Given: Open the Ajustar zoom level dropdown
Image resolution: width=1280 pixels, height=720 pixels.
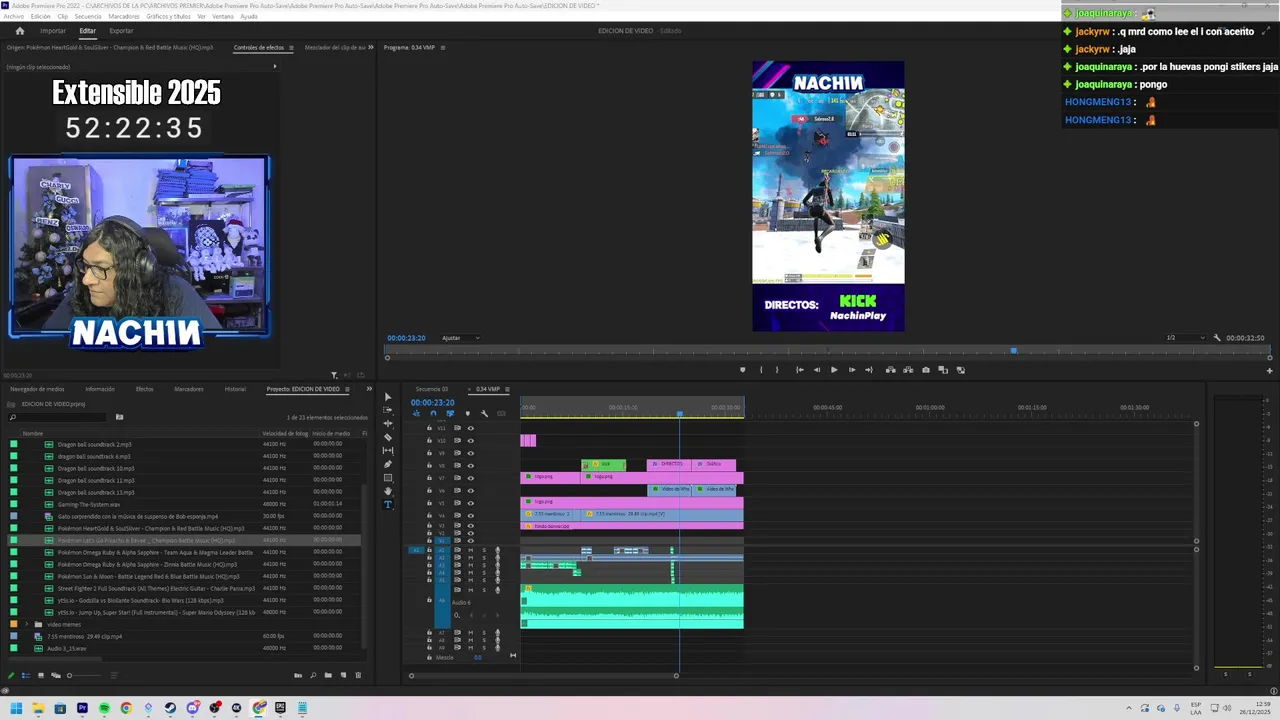Looking at the screenshot, I should pos(461,338).
